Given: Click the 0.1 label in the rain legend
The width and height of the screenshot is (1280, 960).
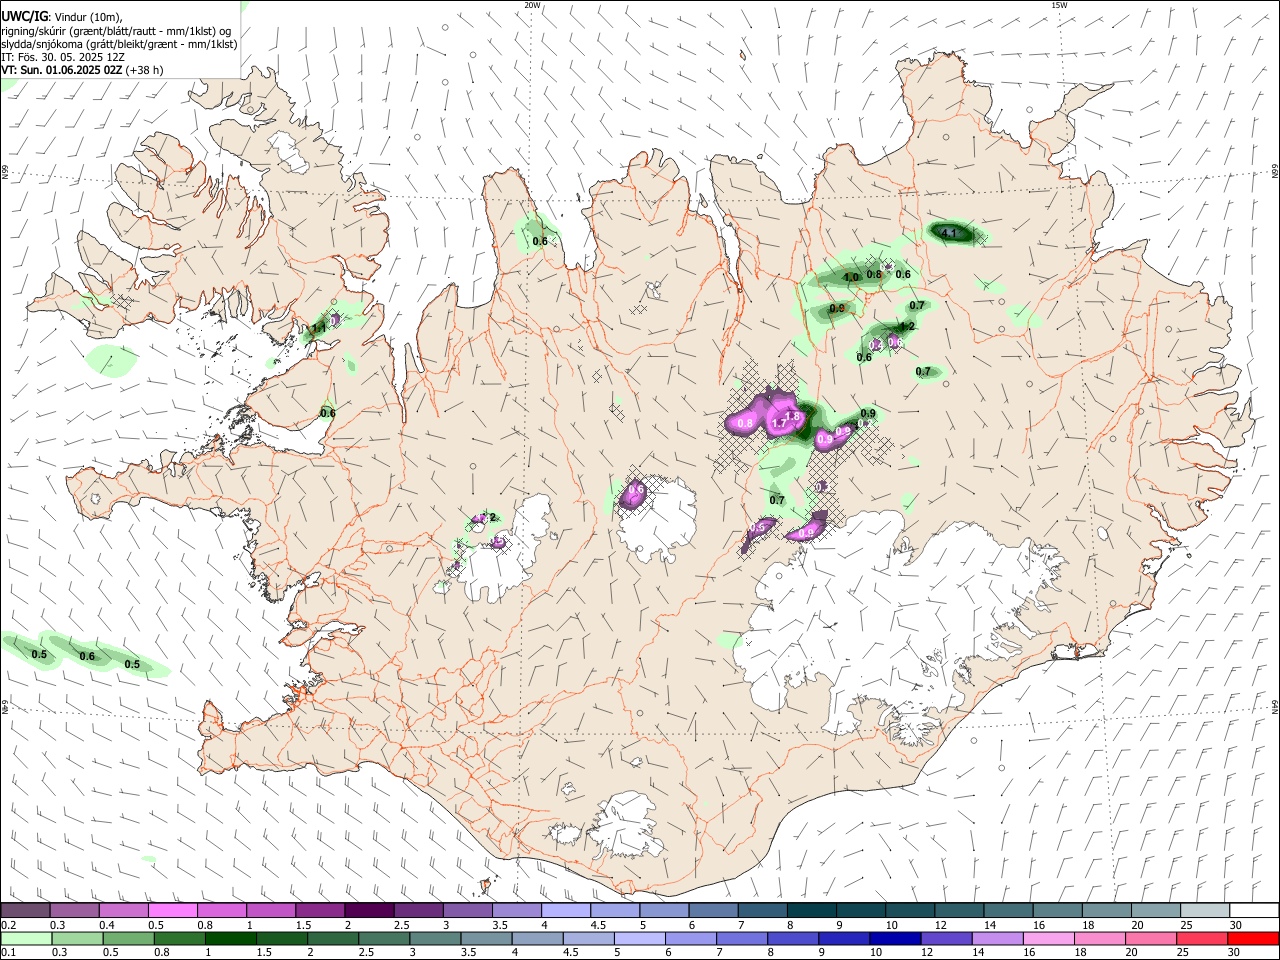Looking at the screenshot, I should pyautogui.click(x=8, y=952).
